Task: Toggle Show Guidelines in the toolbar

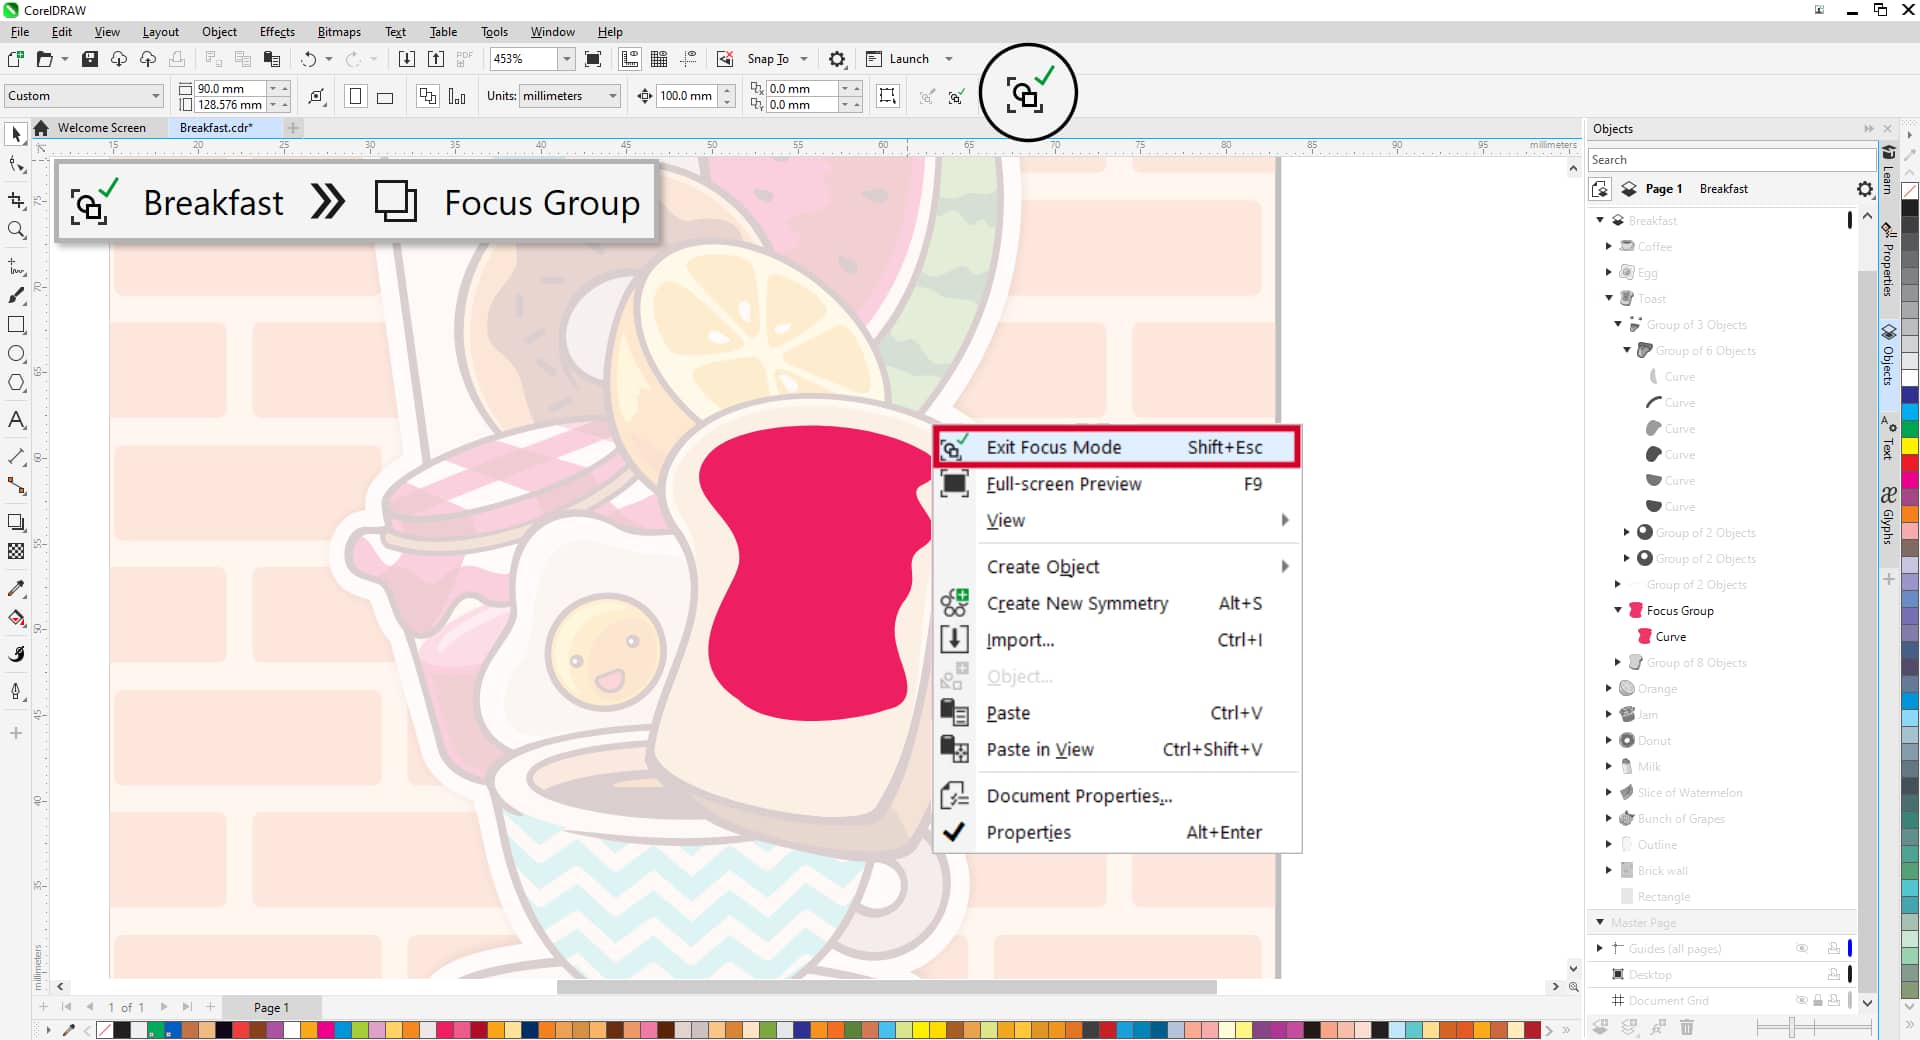Action: click(688, 59)
